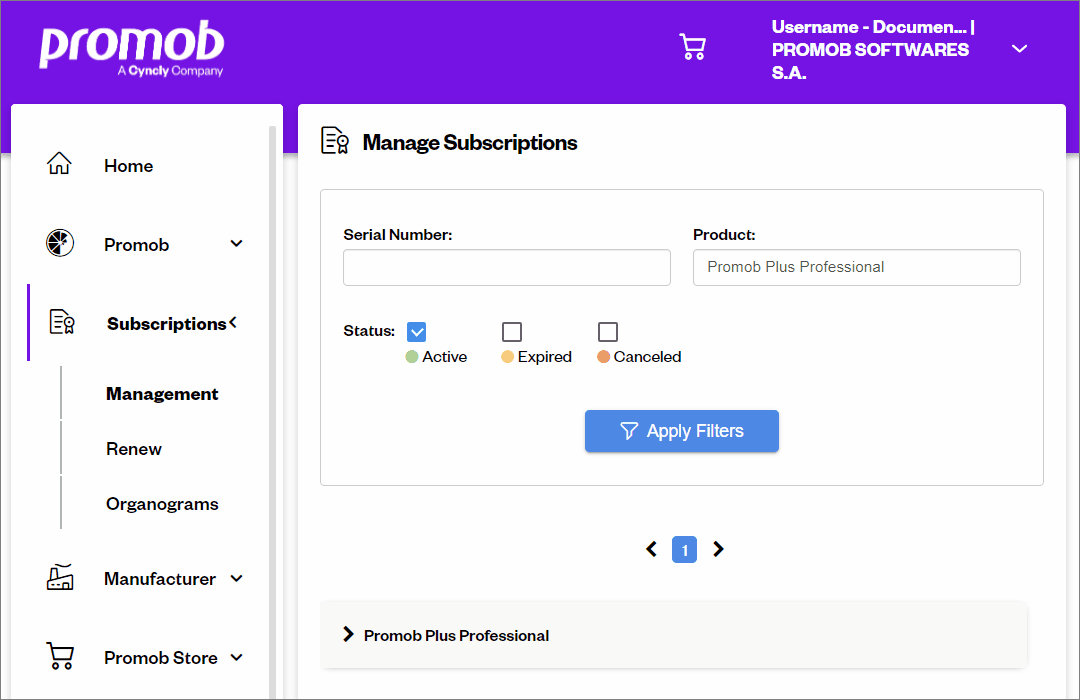Open the Organograms submenu item

pos(162,504)
